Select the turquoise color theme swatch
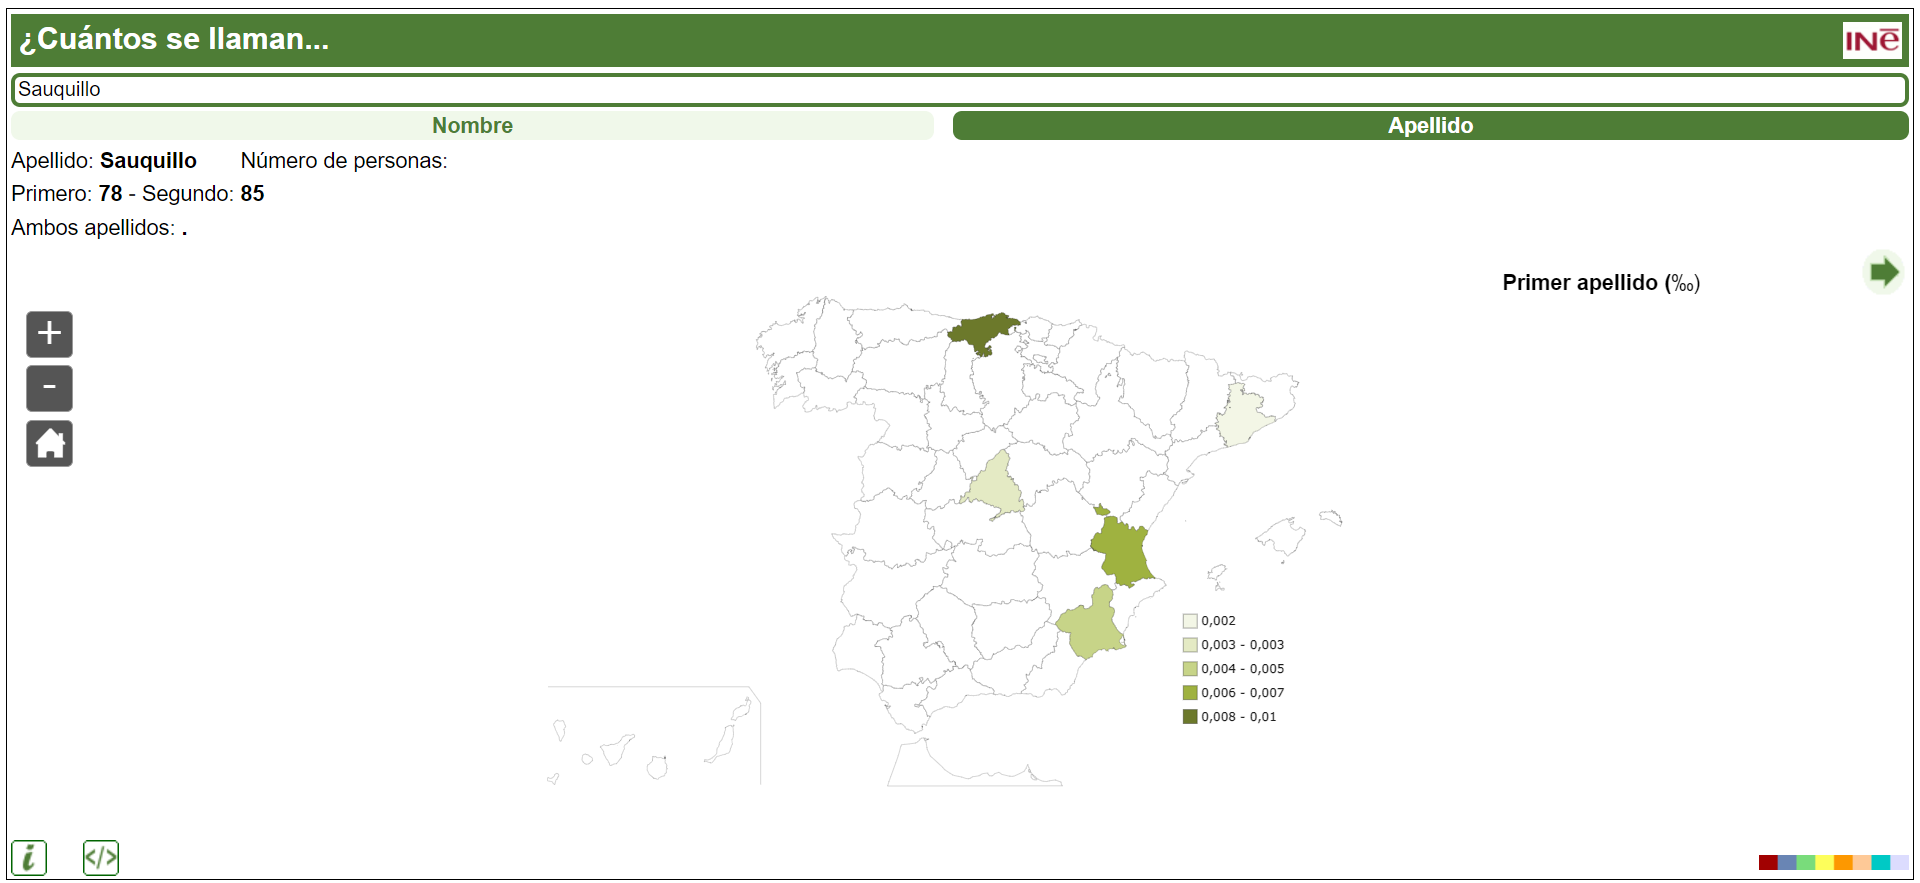Image resolution: width=1920 pixels, height=883 pixels. pyautogui.click(x=1881, y=862)
